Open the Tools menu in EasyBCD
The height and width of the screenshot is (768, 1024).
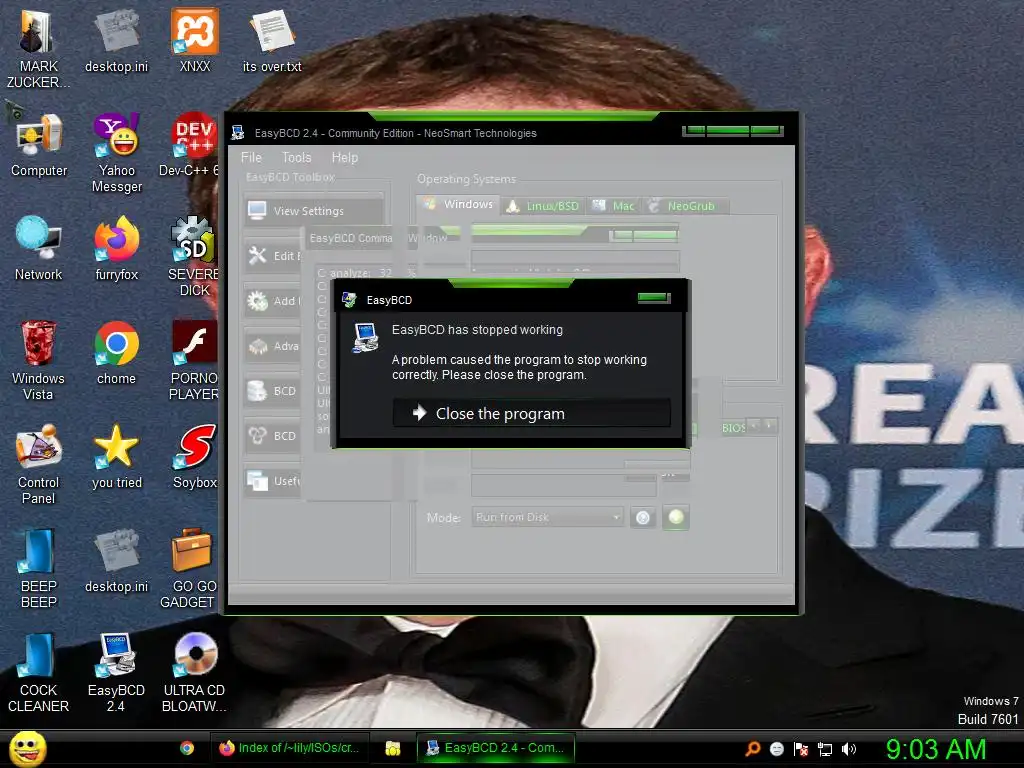296,157
